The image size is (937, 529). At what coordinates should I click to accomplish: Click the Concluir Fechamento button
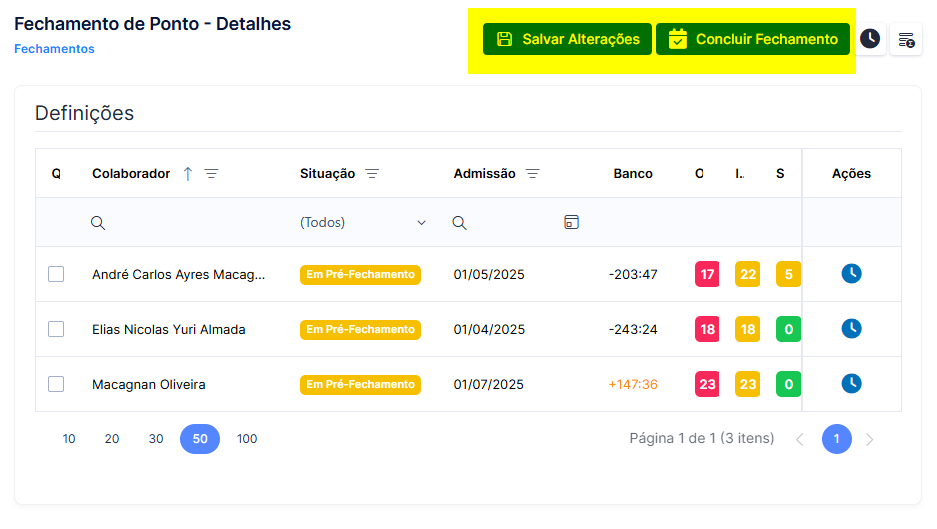(753, 39)
